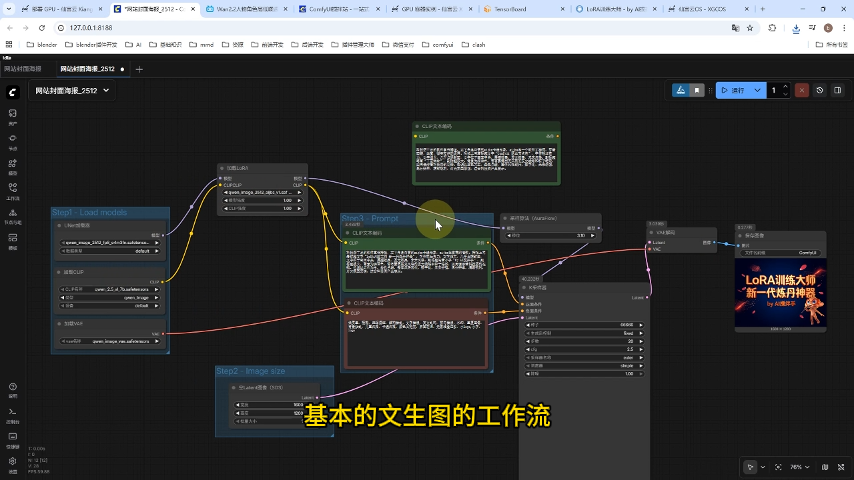Image resolution: width=854 pixels, height=480 pixels.
Task: Activate the select mode cursor icon
Action: (x=750, y=467)
